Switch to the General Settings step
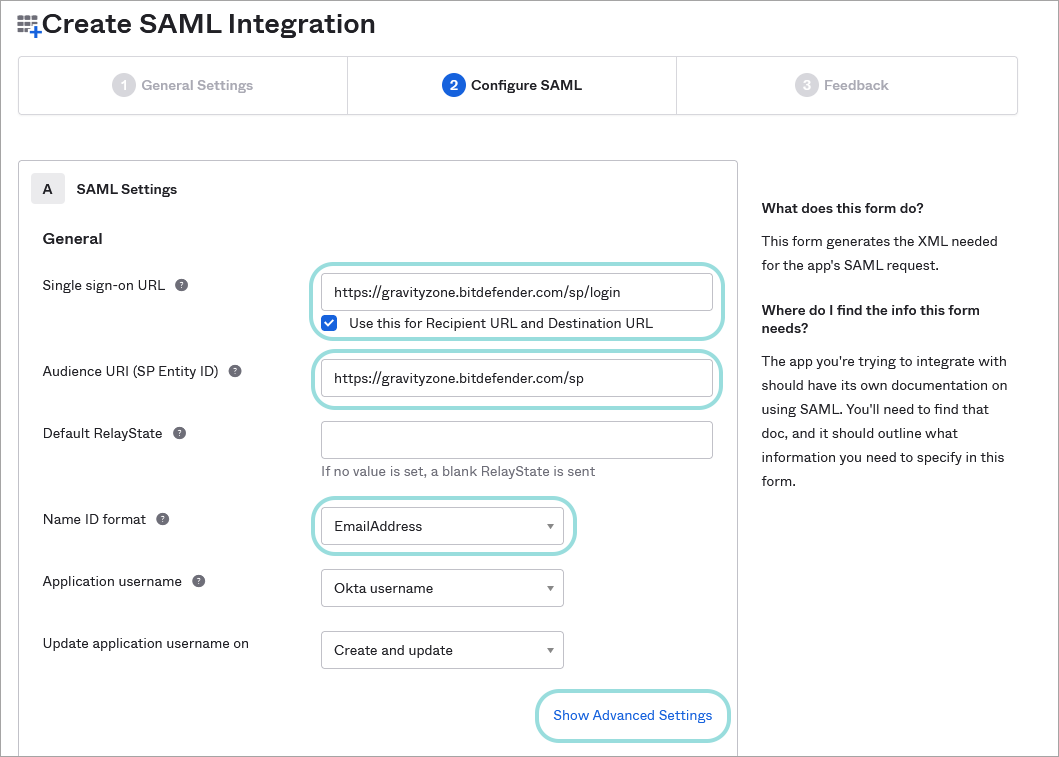 182,85
